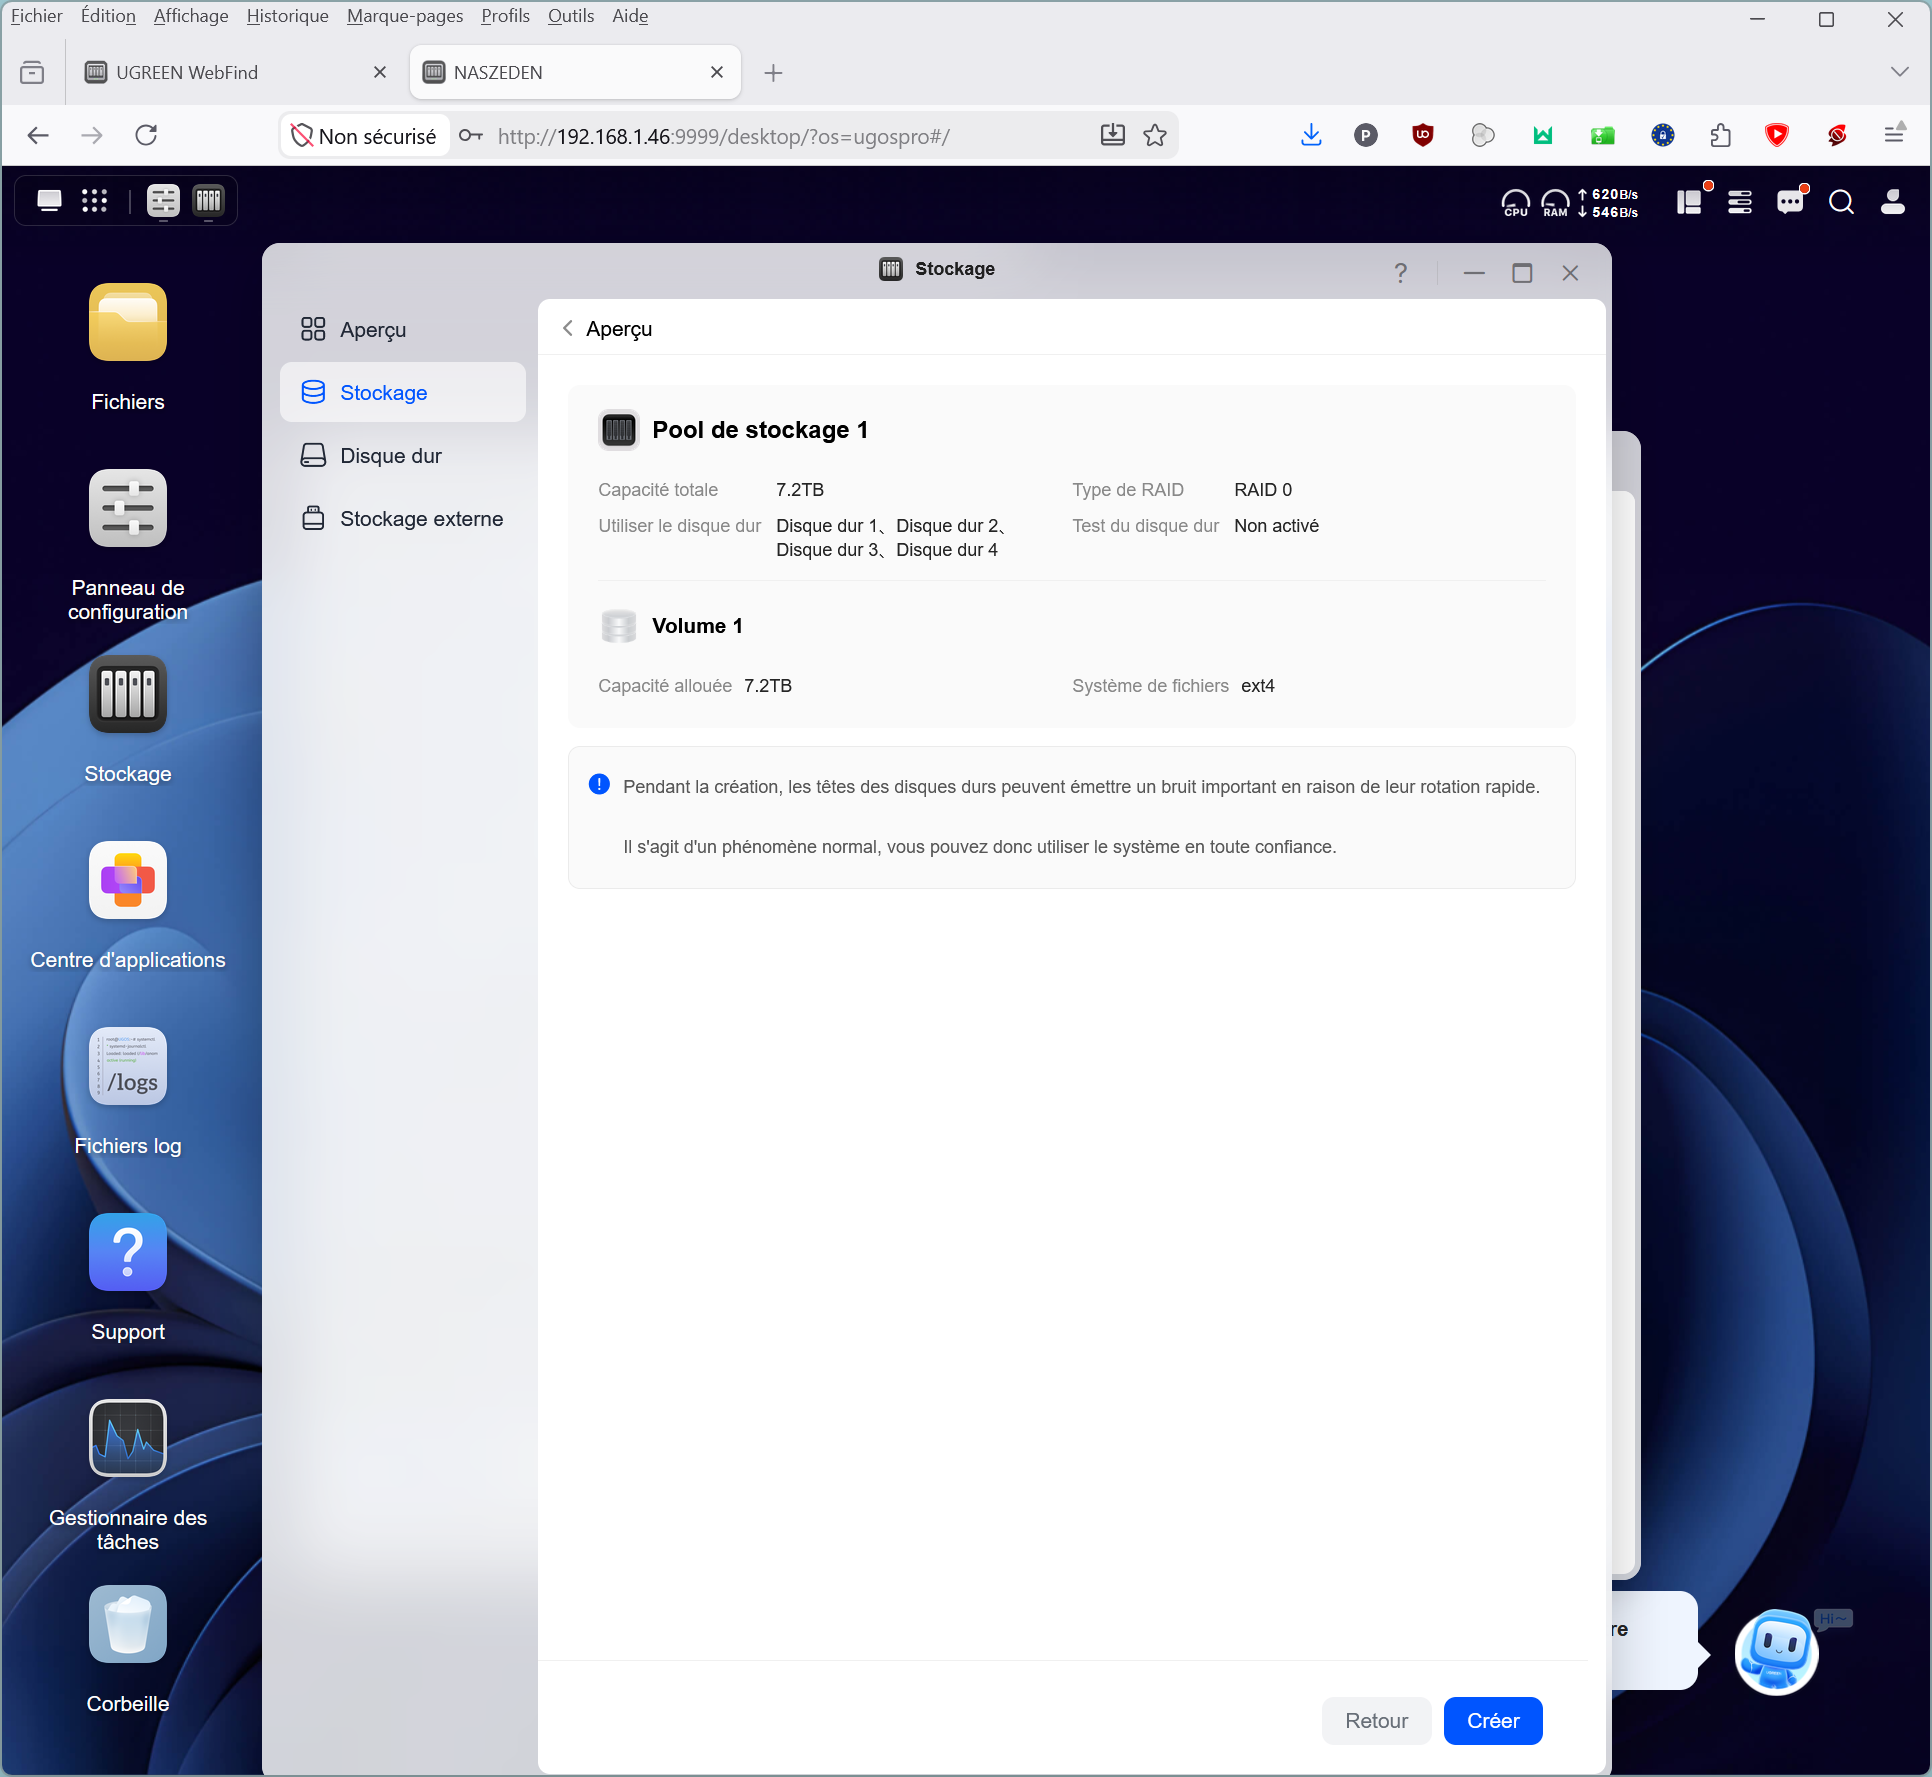Switch to storage taskbar app icon
Screen dimensions: 1932x1777
click(x=208, y=201)
